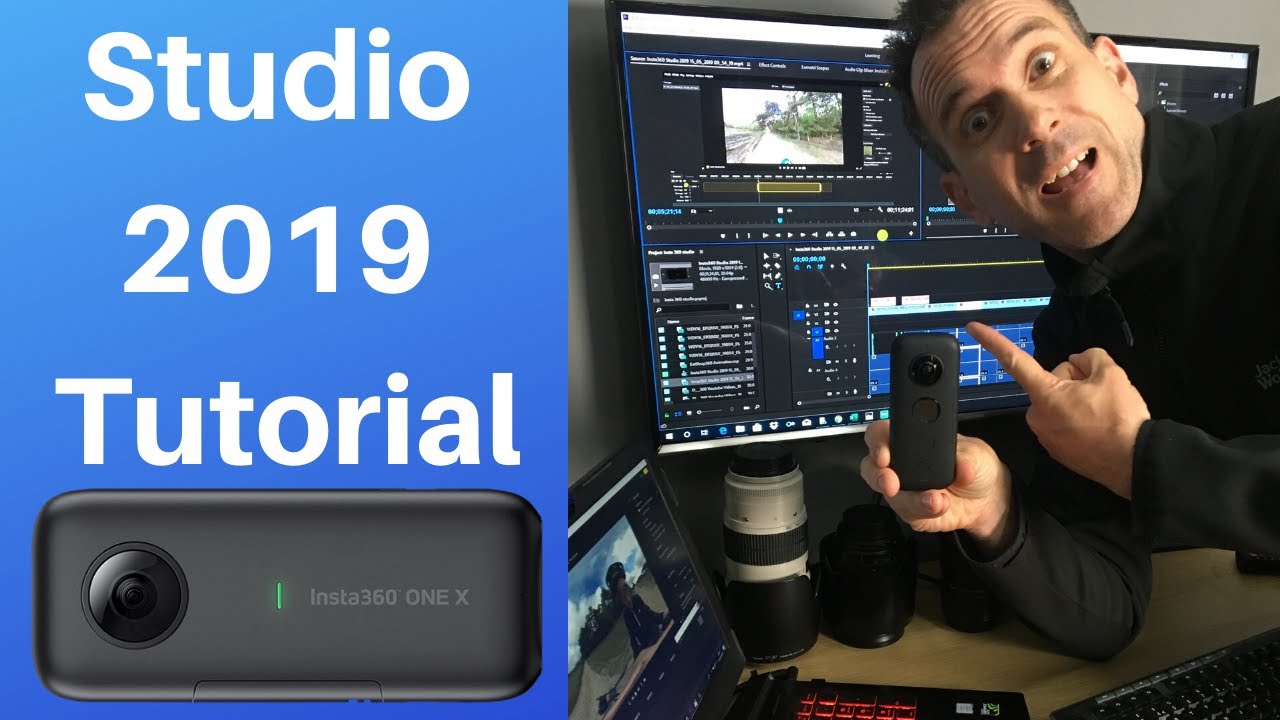Open the Project panel hamburger menu
The height and width of the screenshot is (720, 1280).
[x=701, y=252]
